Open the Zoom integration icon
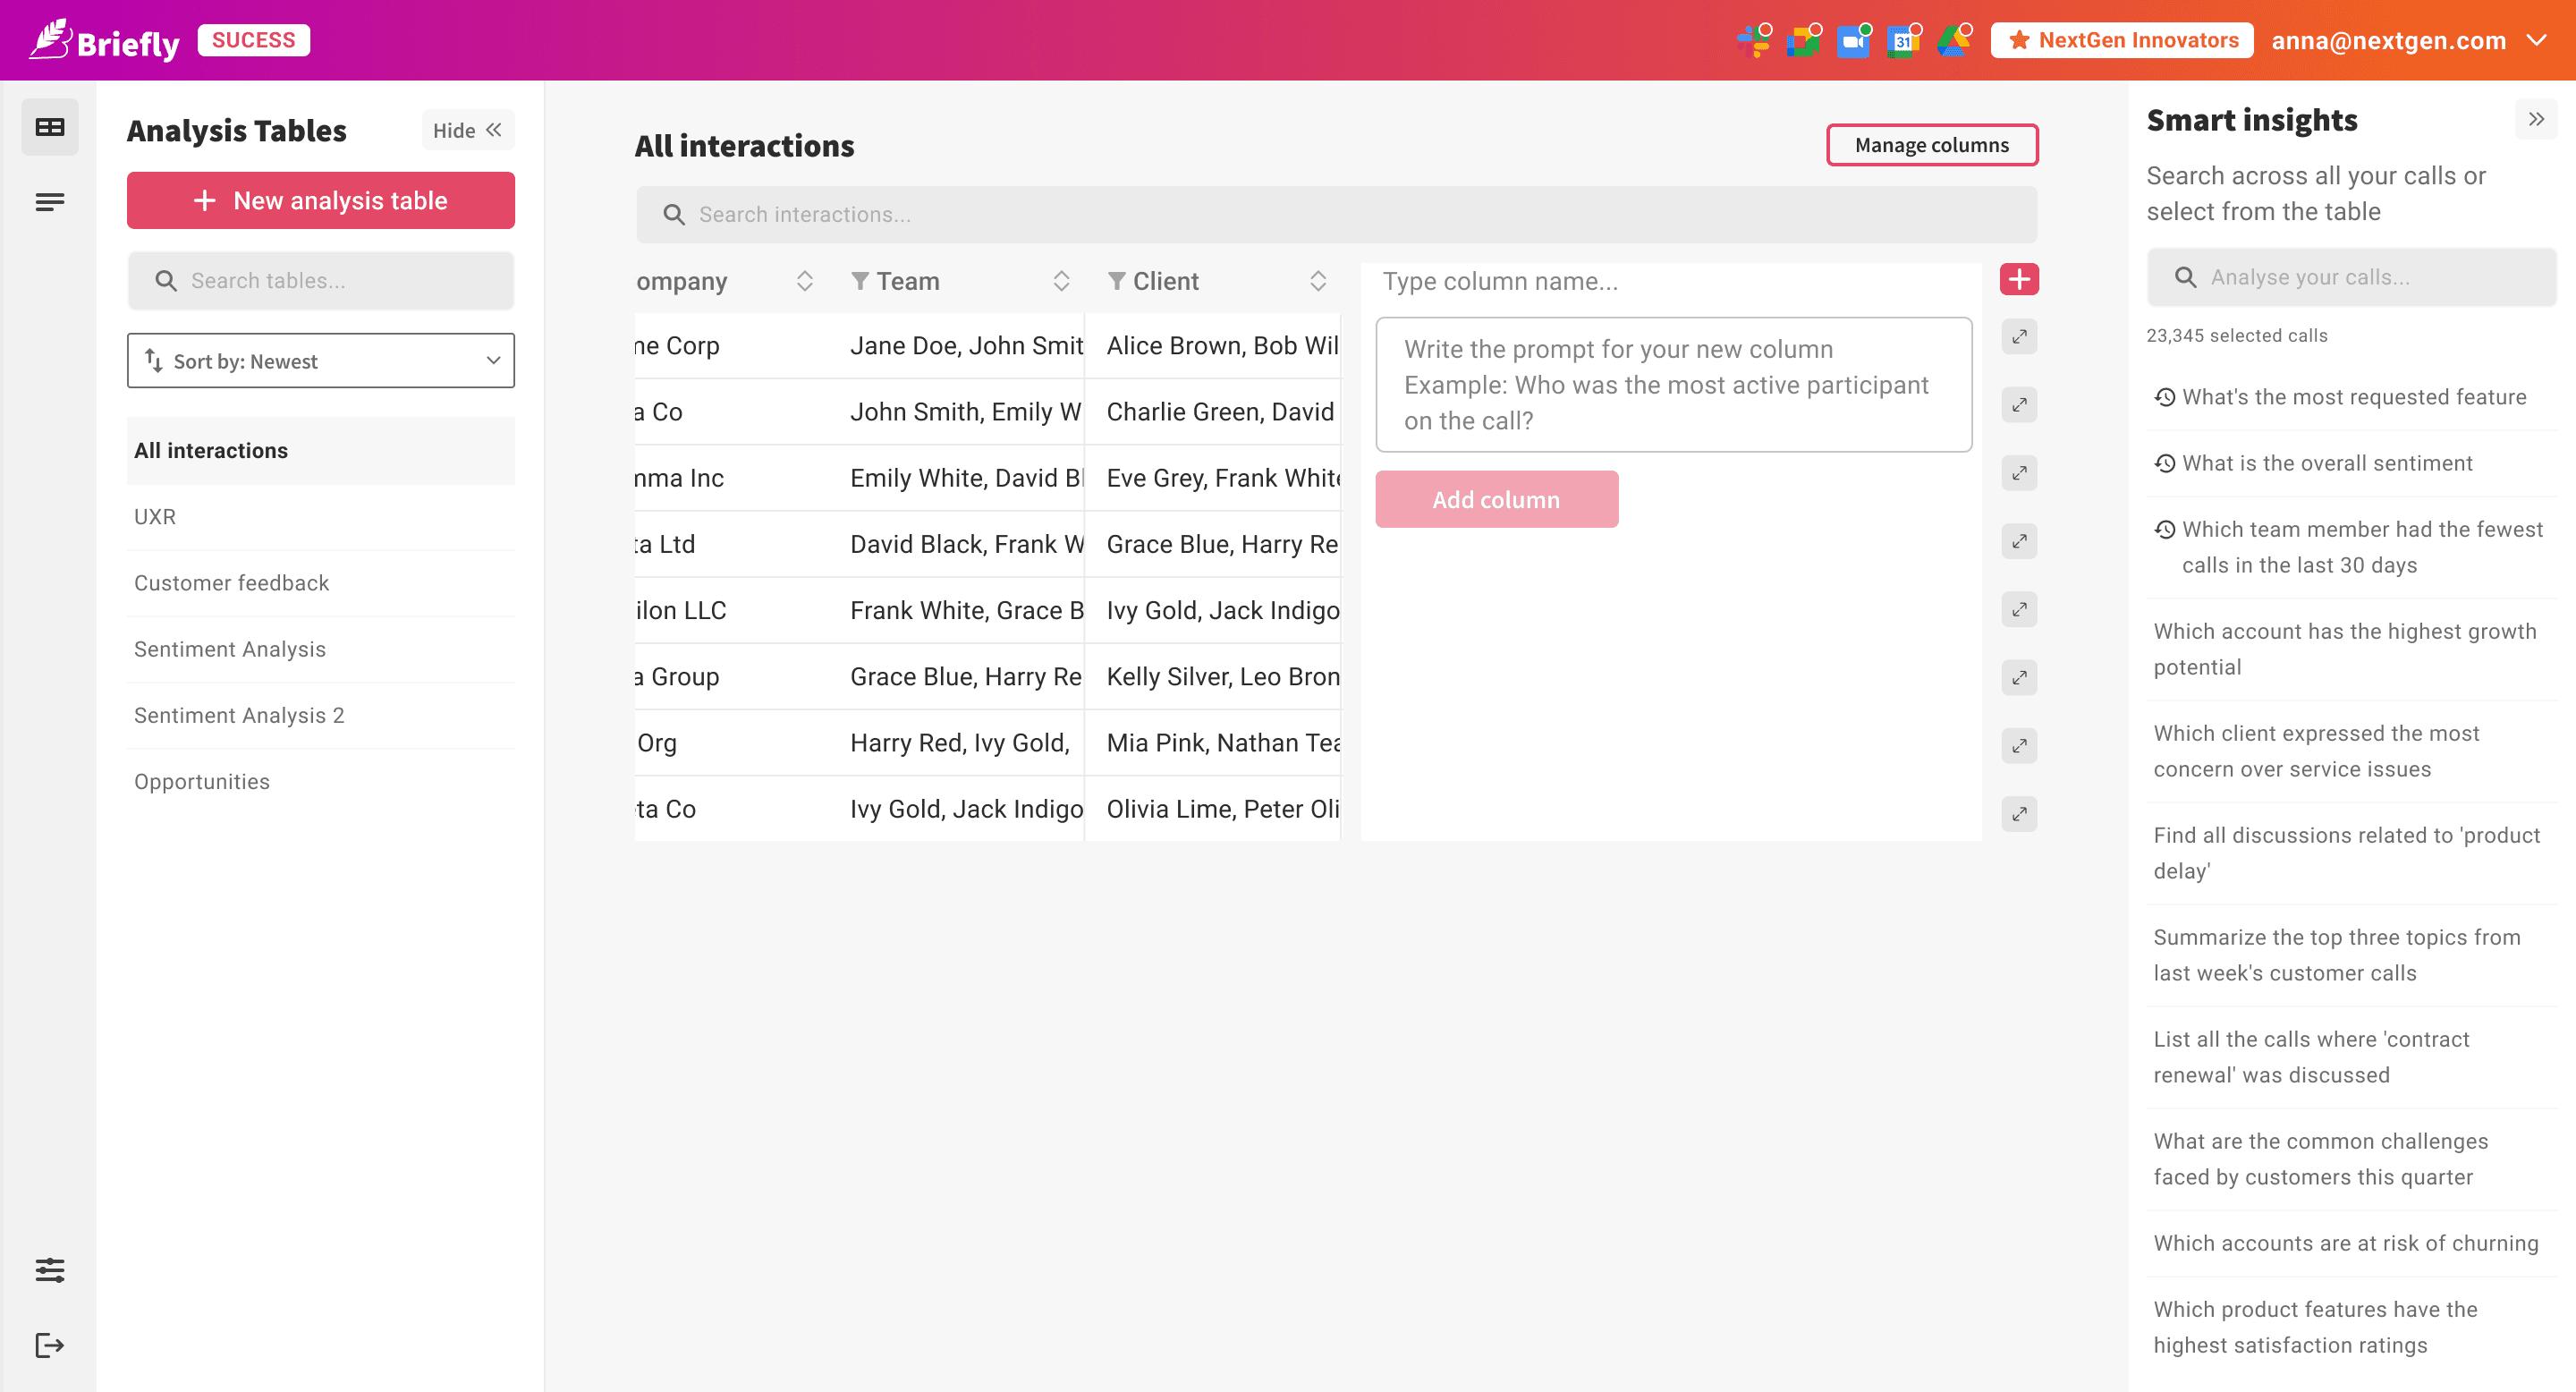The image size is (2576, 1392). 1853,41
